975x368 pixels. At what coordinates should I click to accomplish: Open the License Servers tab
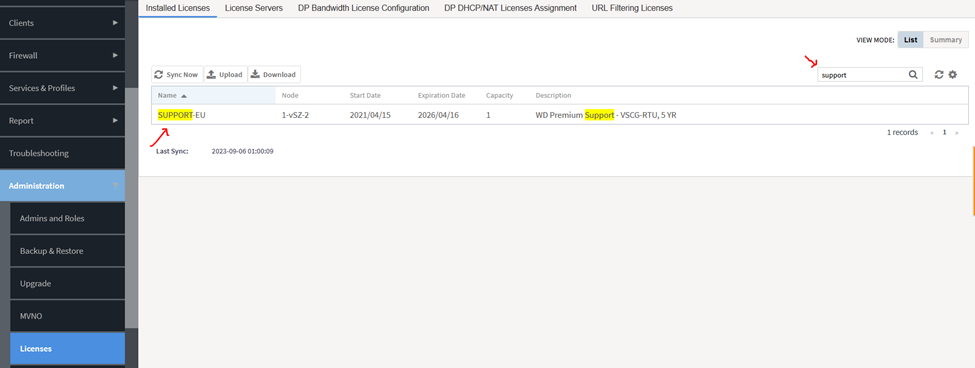[x=254, y=8]
